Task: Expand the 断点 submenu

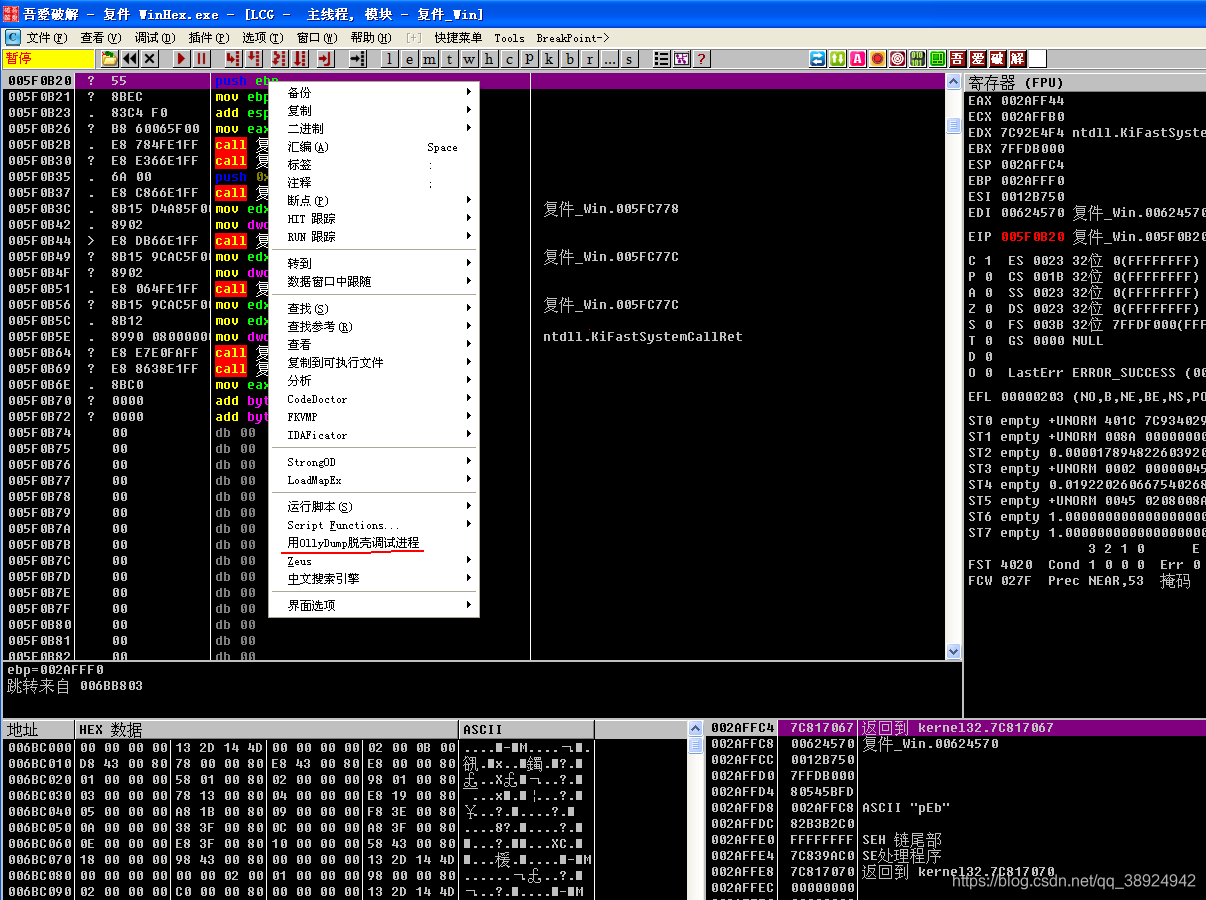Action: point(375,201)
